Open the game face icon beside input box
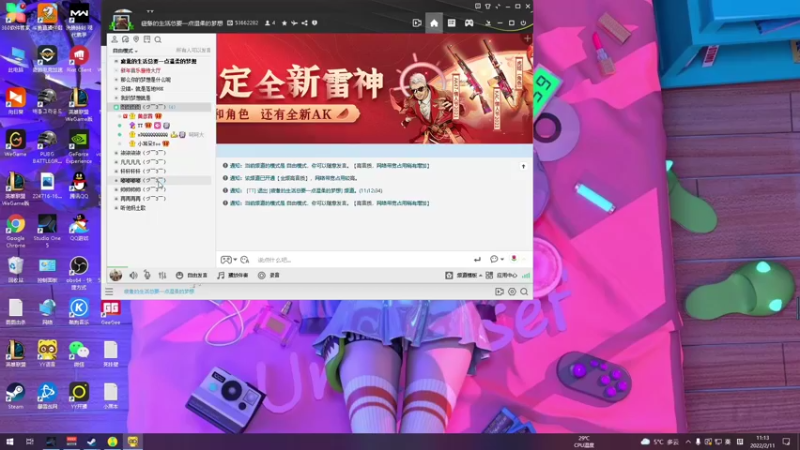Viewport: 800px width, 450px height. pos(226,260)
